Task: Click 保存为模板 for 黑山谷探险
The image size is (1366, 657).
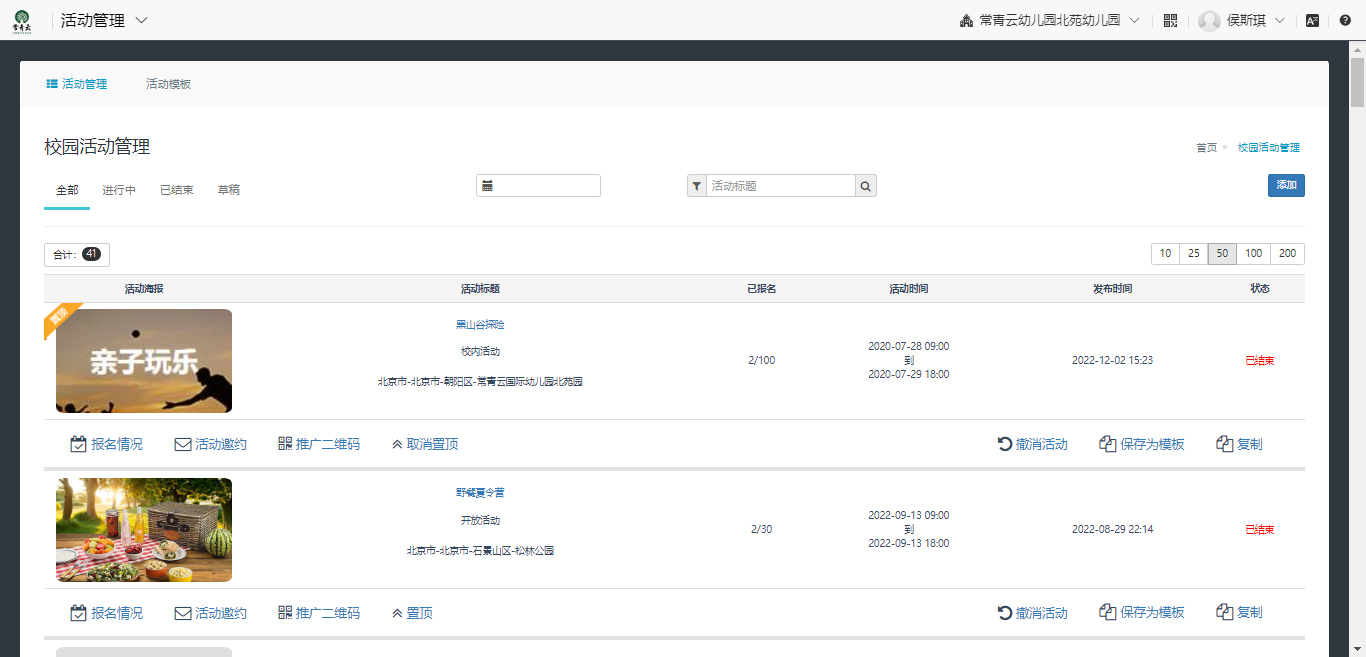Action: [x=1142, y=444]
